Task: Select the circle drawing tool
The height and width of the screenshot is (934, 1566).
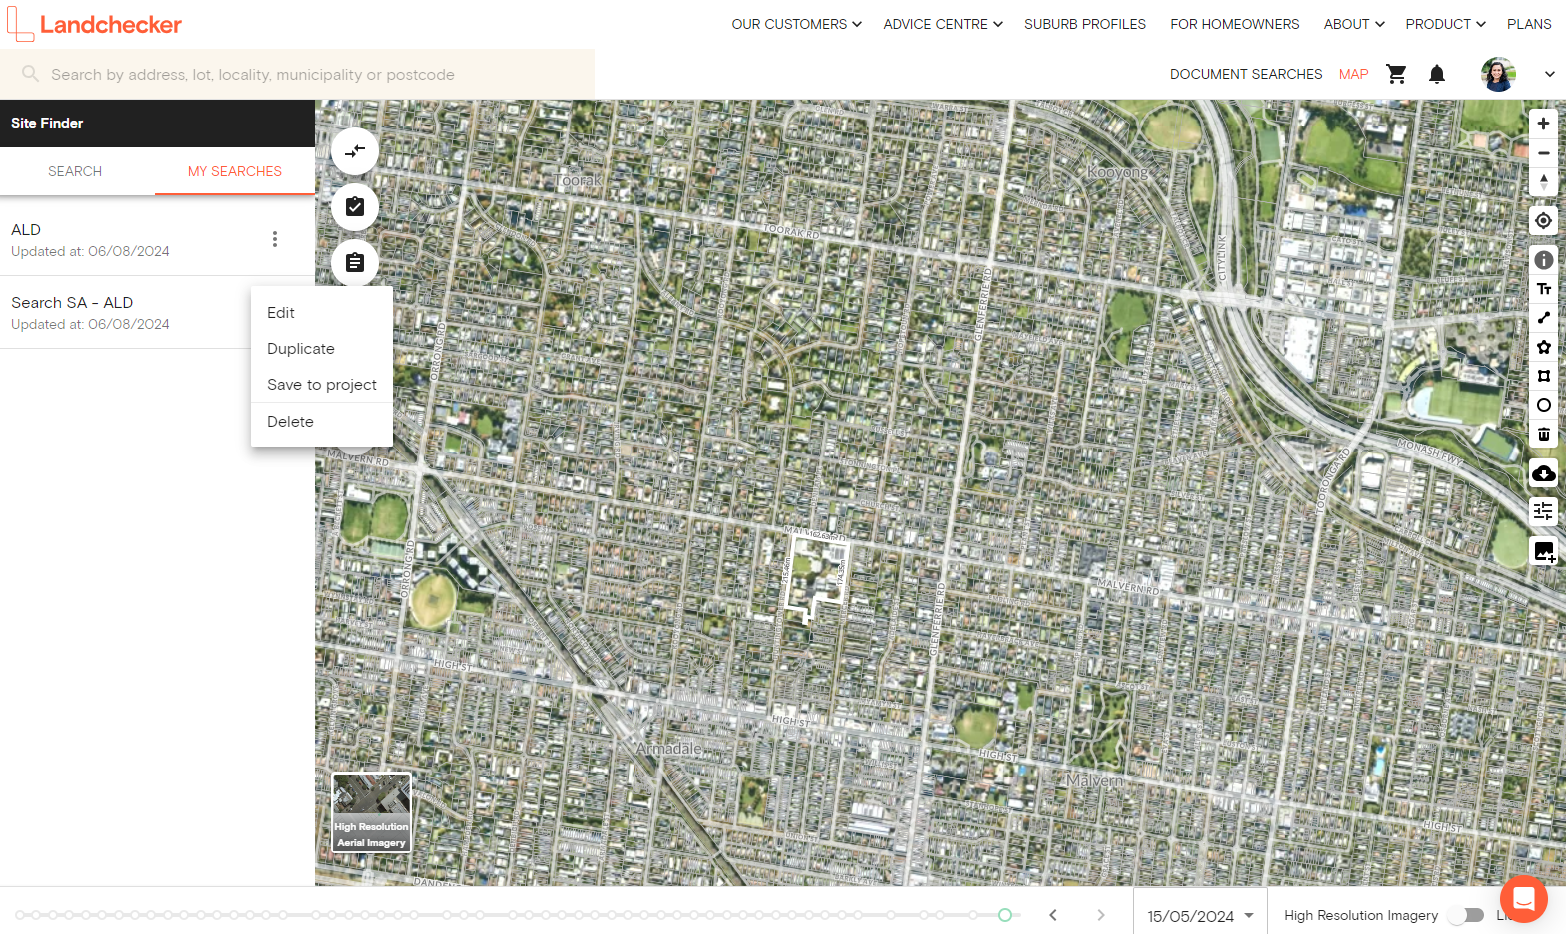Action: point(1543,405)
